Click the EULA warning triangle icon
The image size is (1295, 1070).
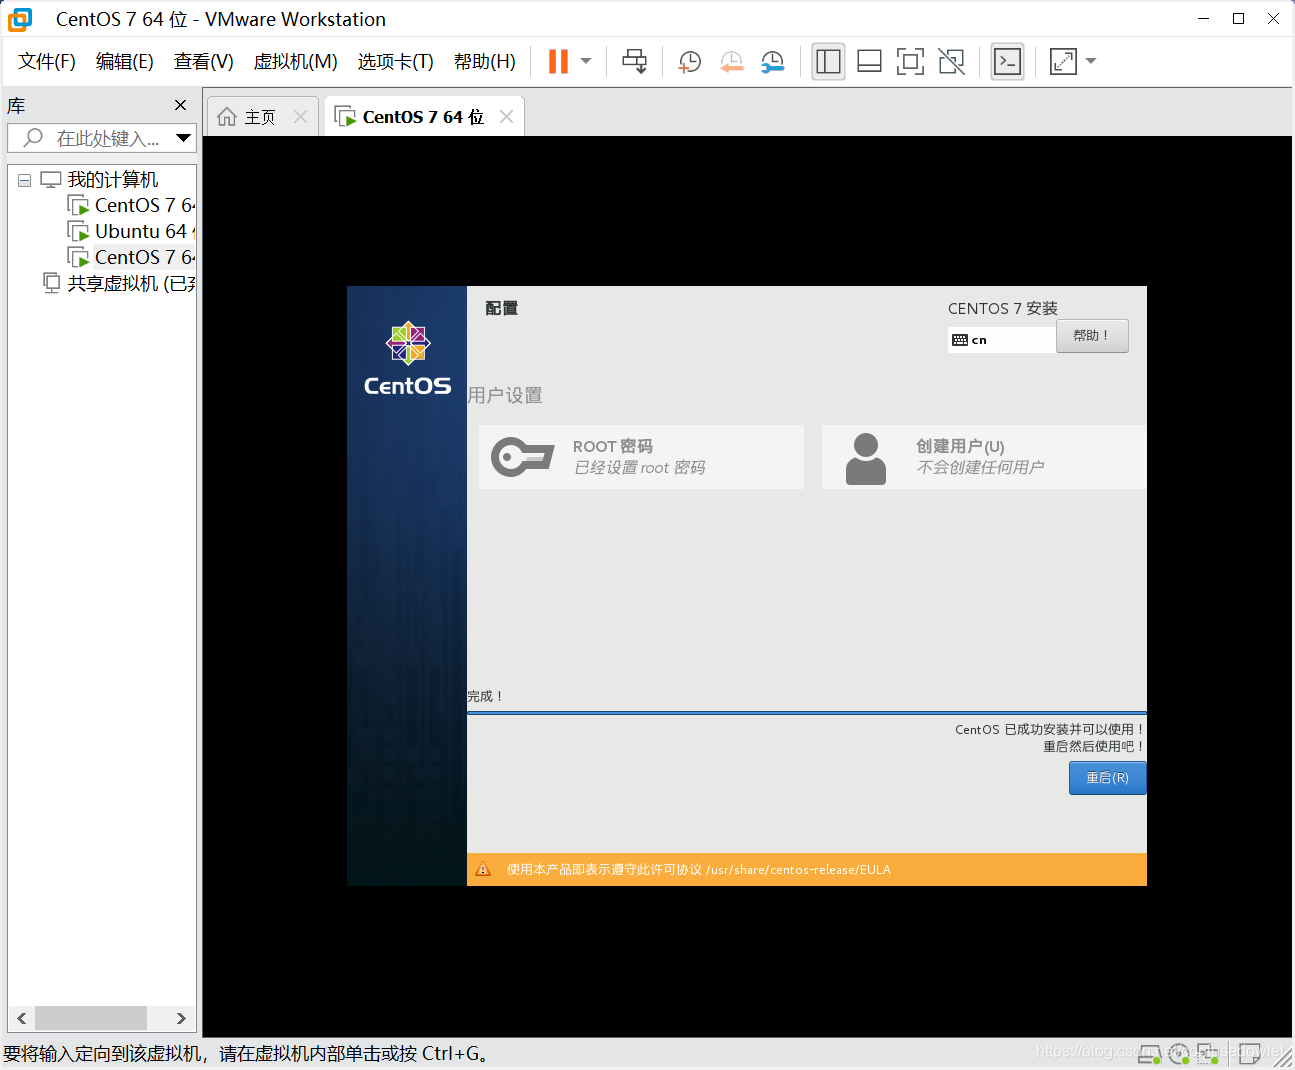point(483,869)
